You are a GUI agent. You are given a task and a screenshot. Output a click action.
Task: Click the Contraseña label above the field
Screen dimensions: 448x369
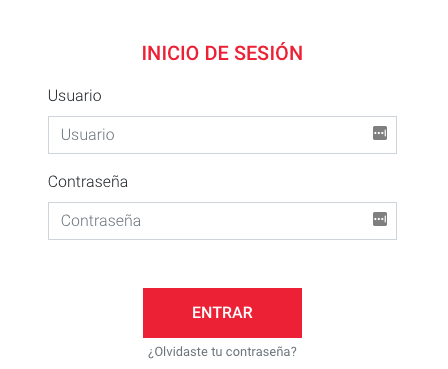tap(88, 182)
